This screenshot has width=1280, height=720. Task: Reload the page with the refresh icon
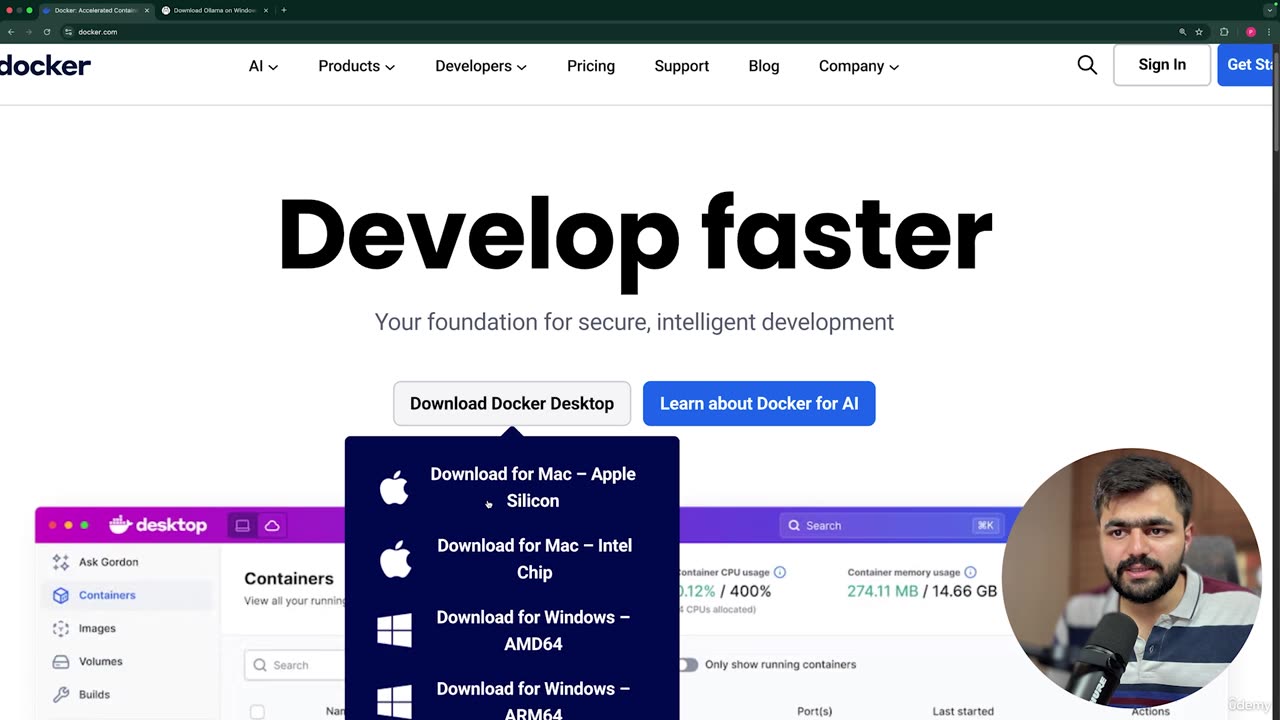click(46, 32)
